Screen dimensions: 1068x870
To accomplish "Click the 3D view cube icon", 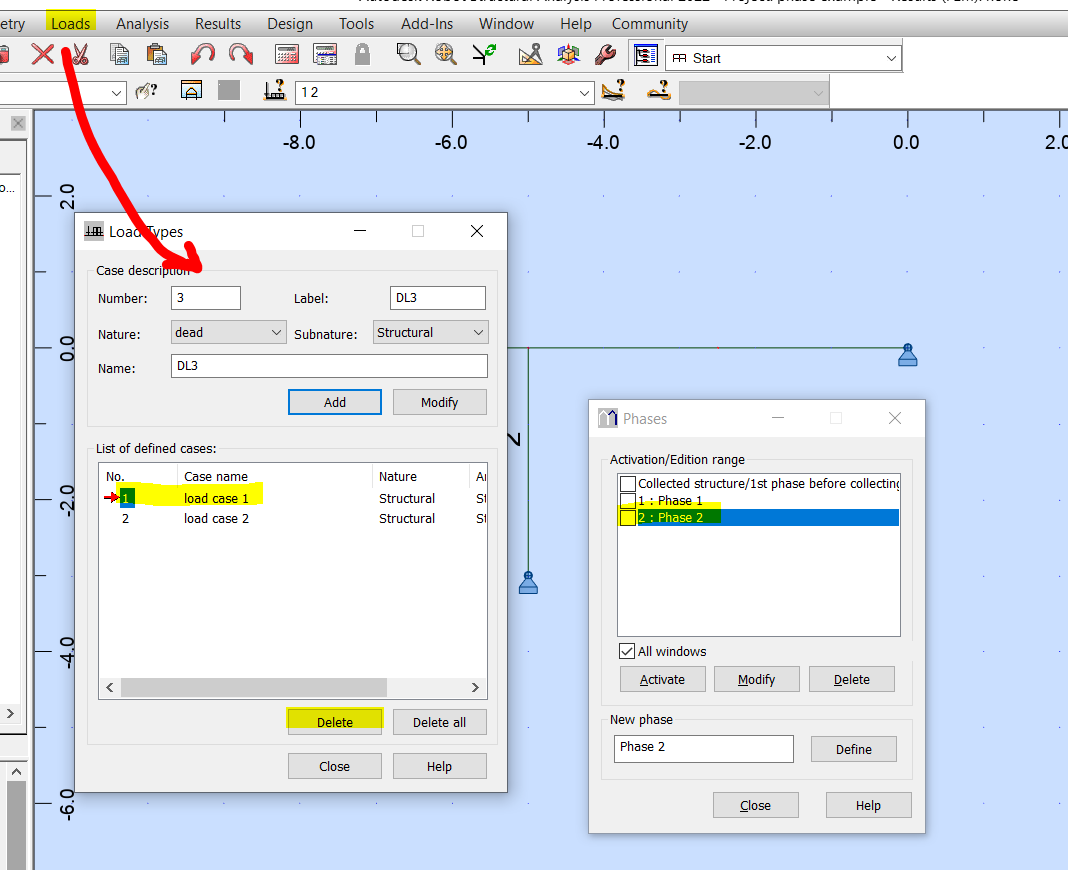I will pyautogui.click(x=568, y=55).
